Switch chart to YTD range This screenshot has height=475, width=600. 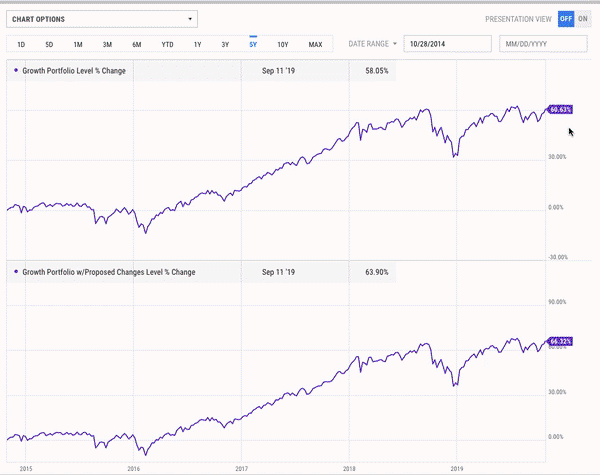[x=167, y=44]
